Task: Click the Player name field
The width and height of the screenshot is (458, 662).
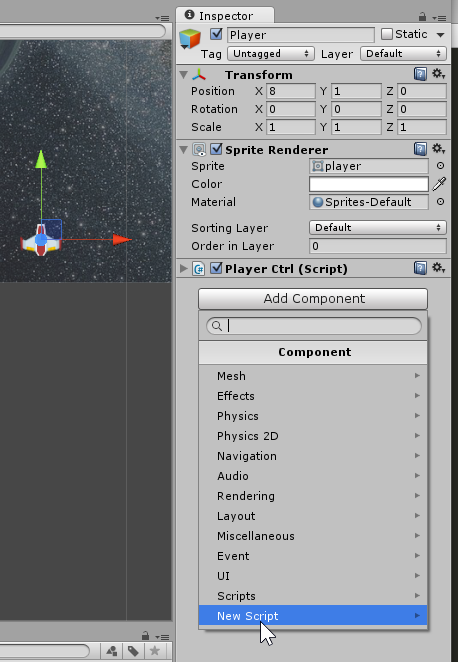Action: coord(301,35)
